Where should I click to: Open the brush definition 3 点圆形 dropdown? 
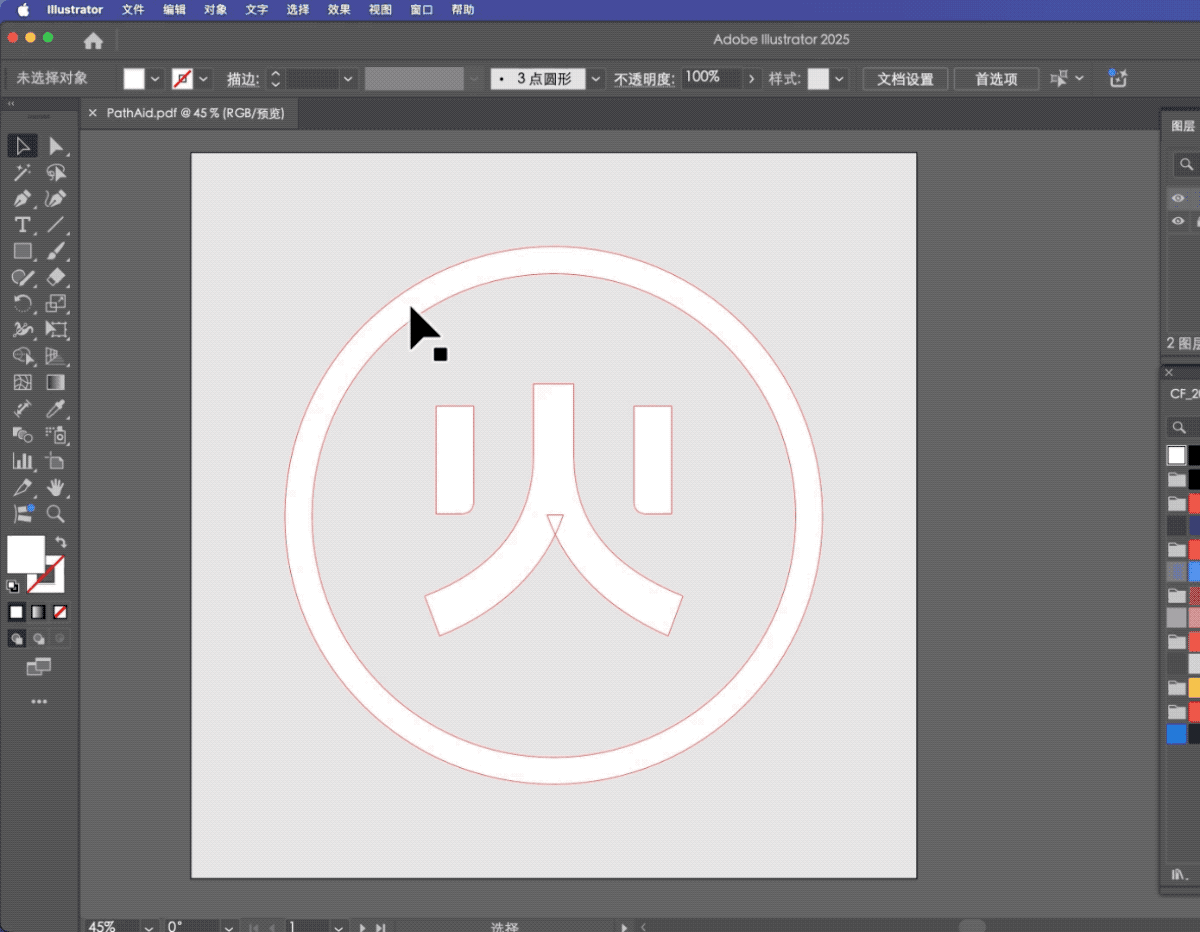click(597, 79)
